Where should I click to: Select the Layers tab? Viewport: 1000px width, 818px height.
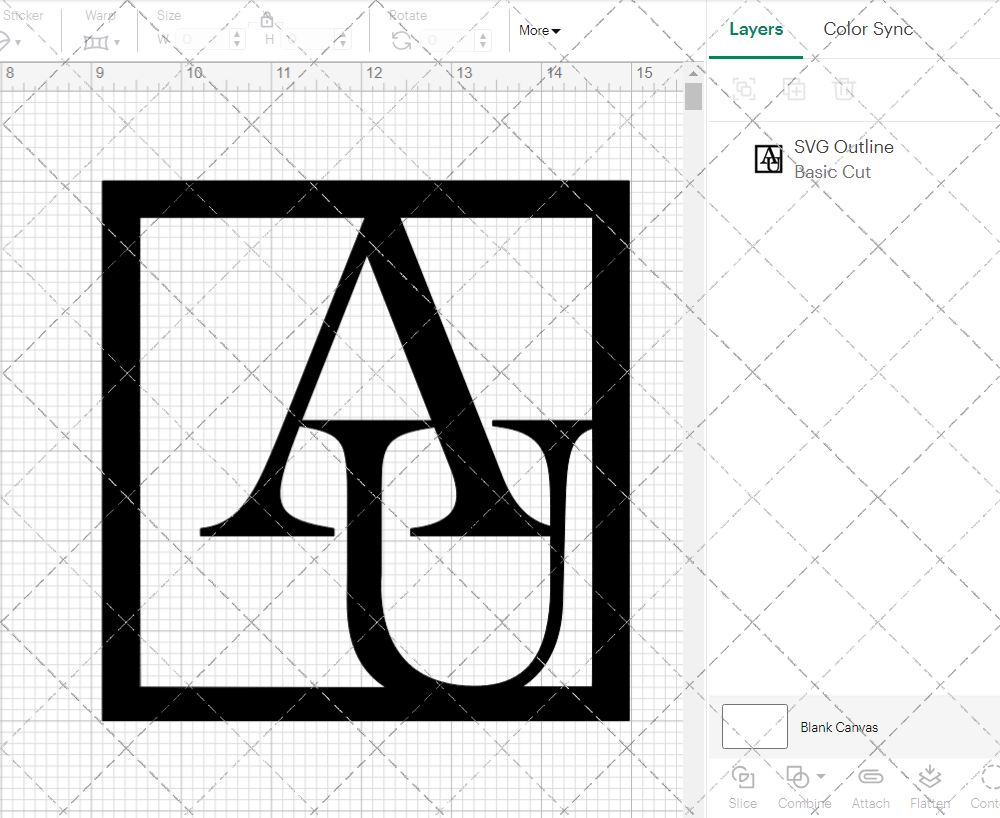tap(756, 29)
